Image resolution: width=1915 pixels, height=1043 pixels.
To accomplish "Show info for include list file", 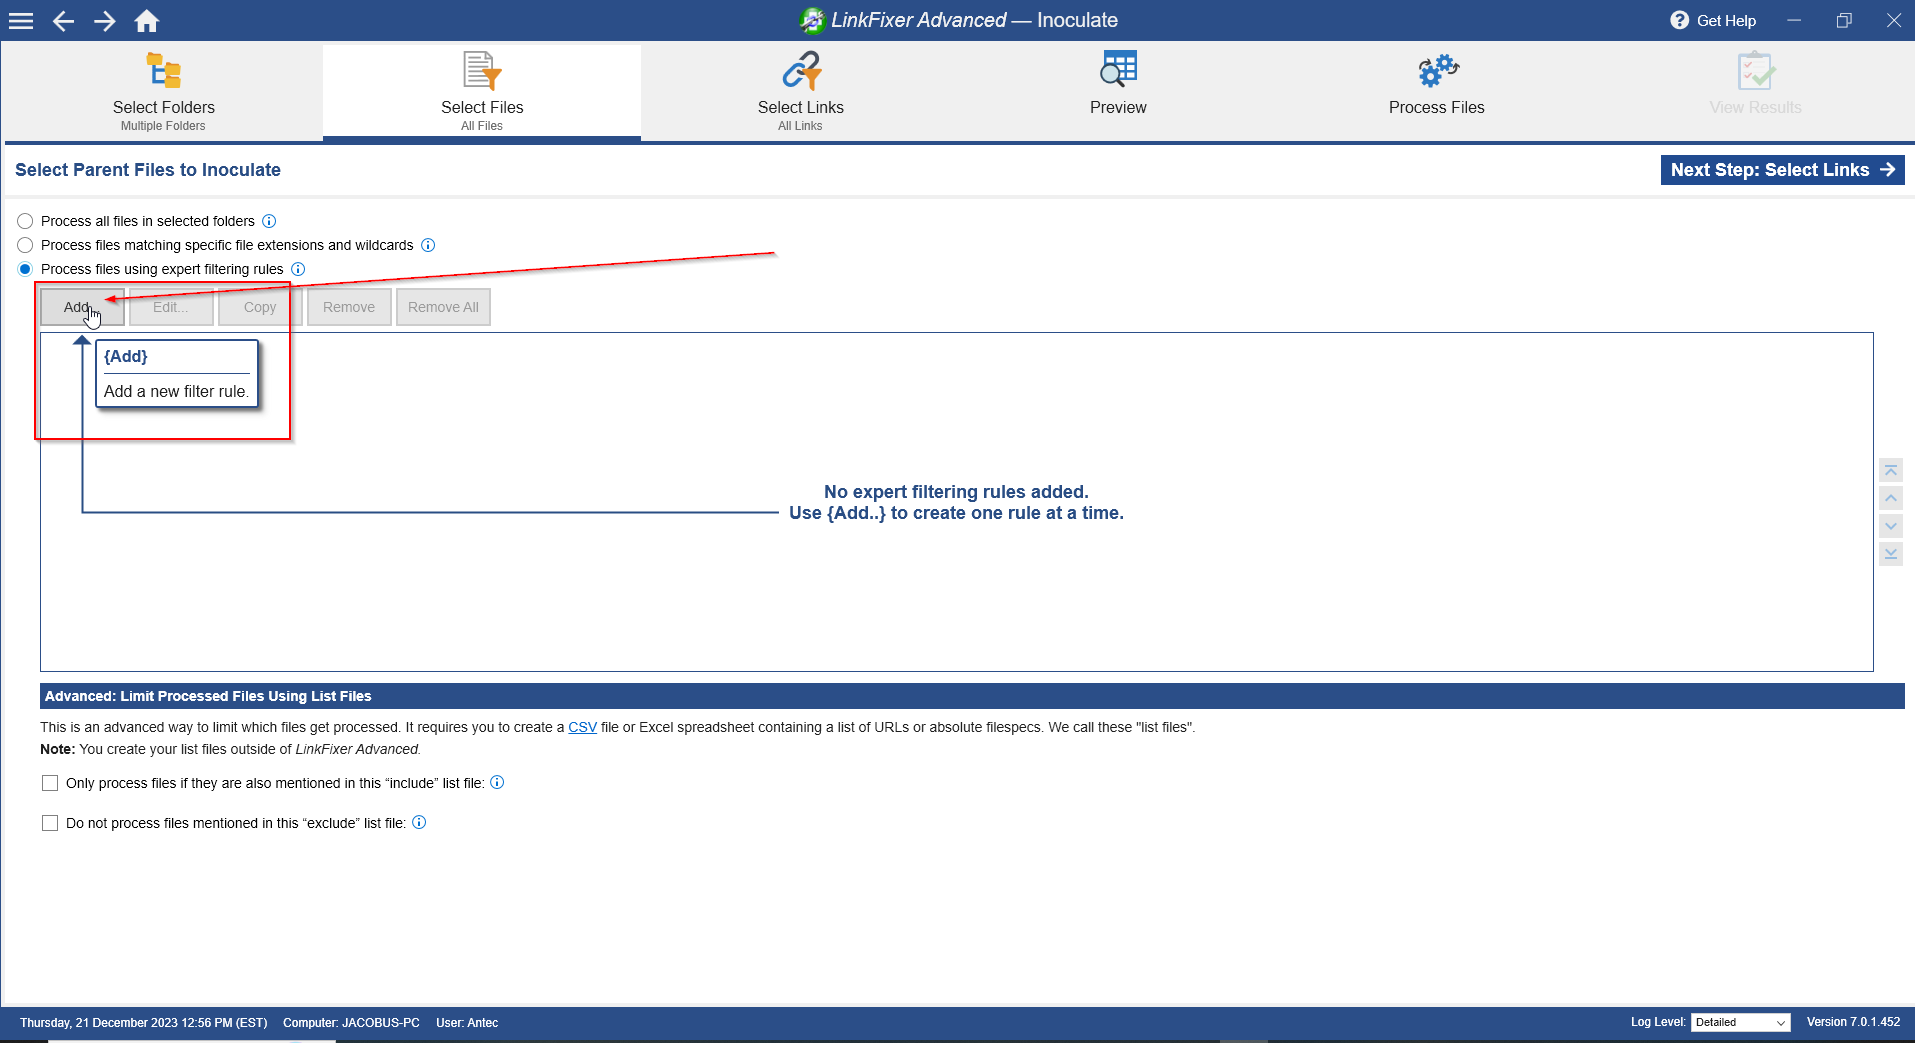I will click(x=497, y=782).
